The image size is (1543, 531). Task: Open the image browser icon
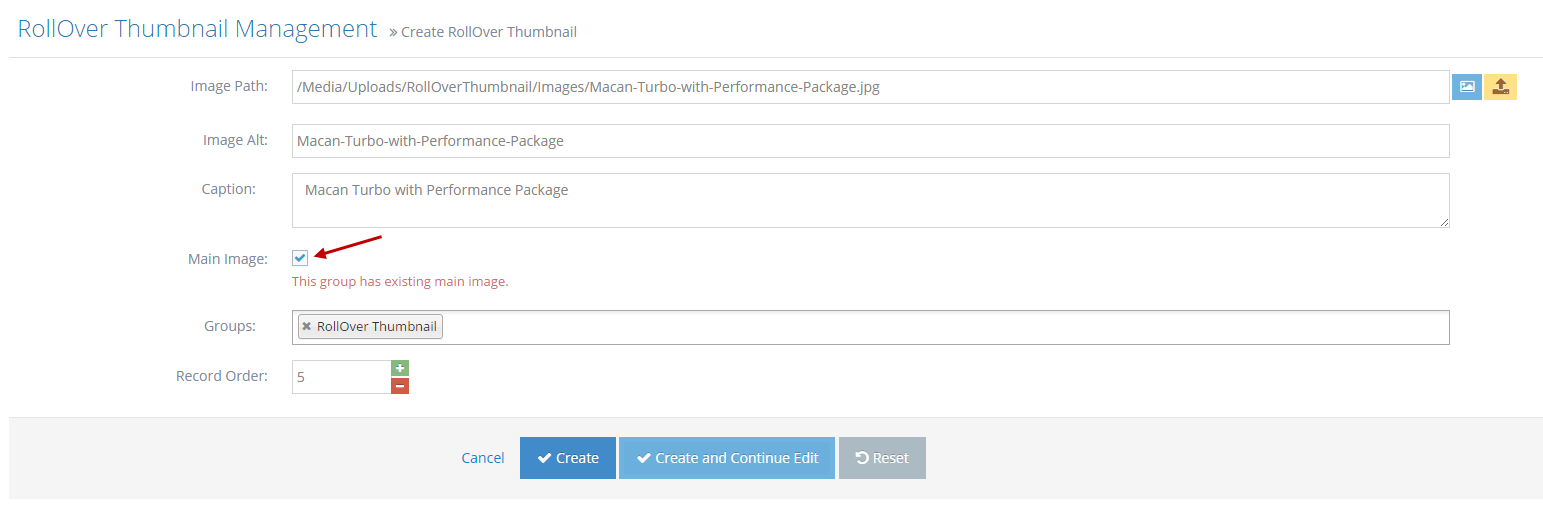pyautogui.click(x=1466, y=87)
